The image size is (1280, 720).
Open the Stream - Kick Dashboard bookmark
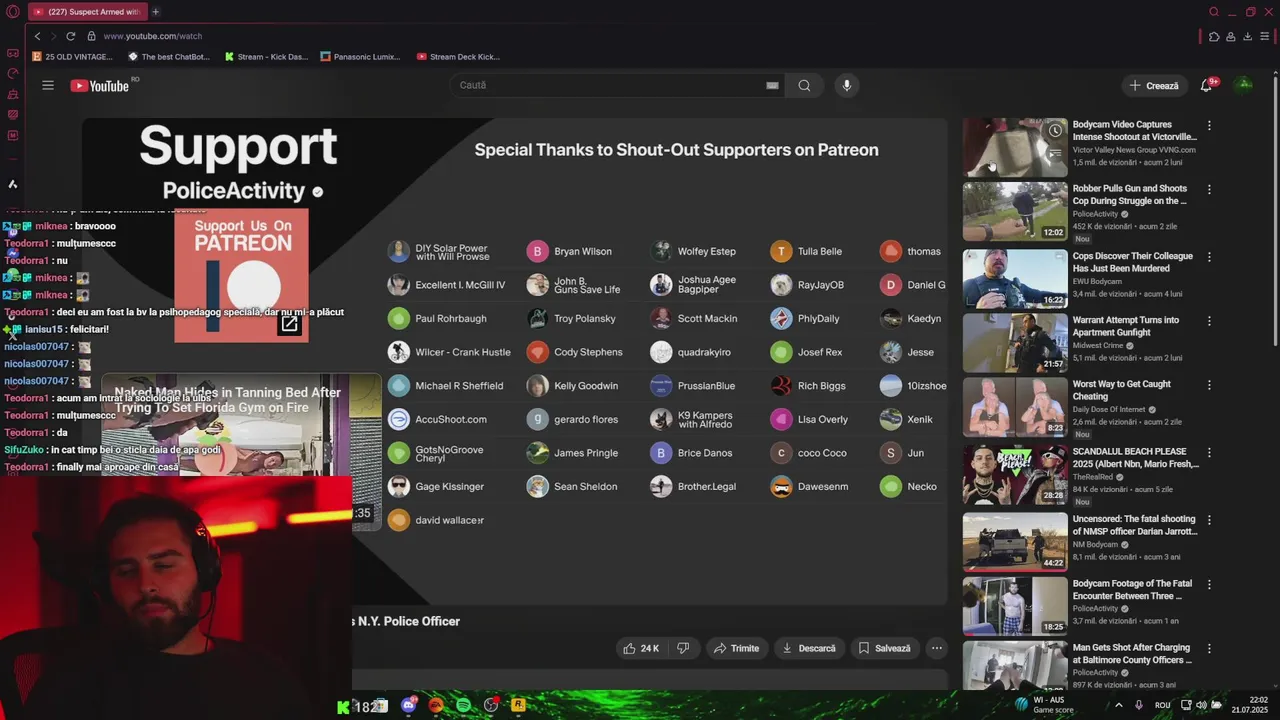click(266, 57)
